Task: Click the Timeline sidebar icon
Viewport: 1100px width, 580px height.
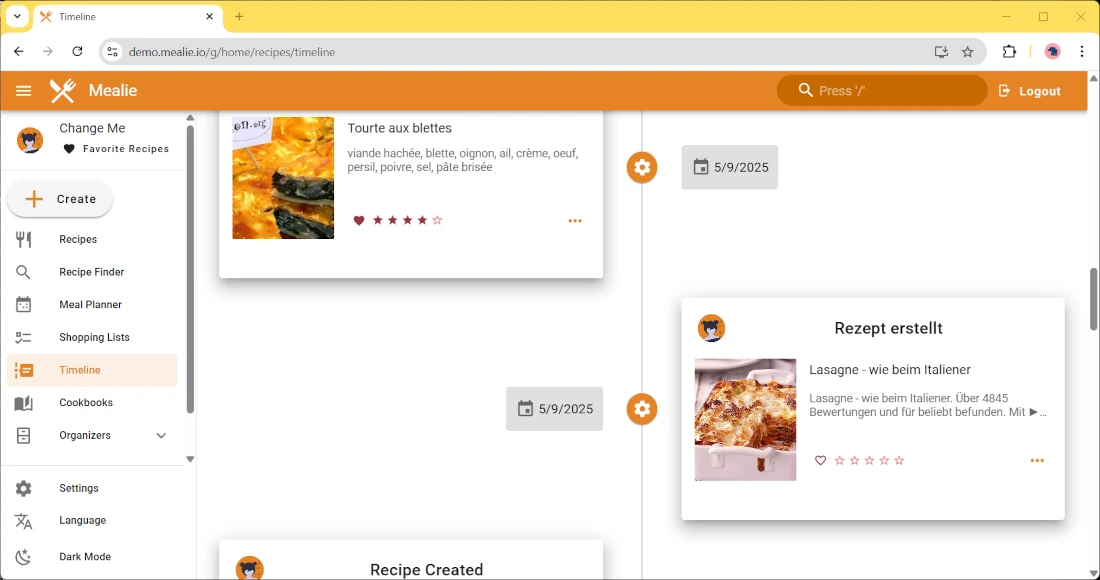Action: click(x=23, y=370)
